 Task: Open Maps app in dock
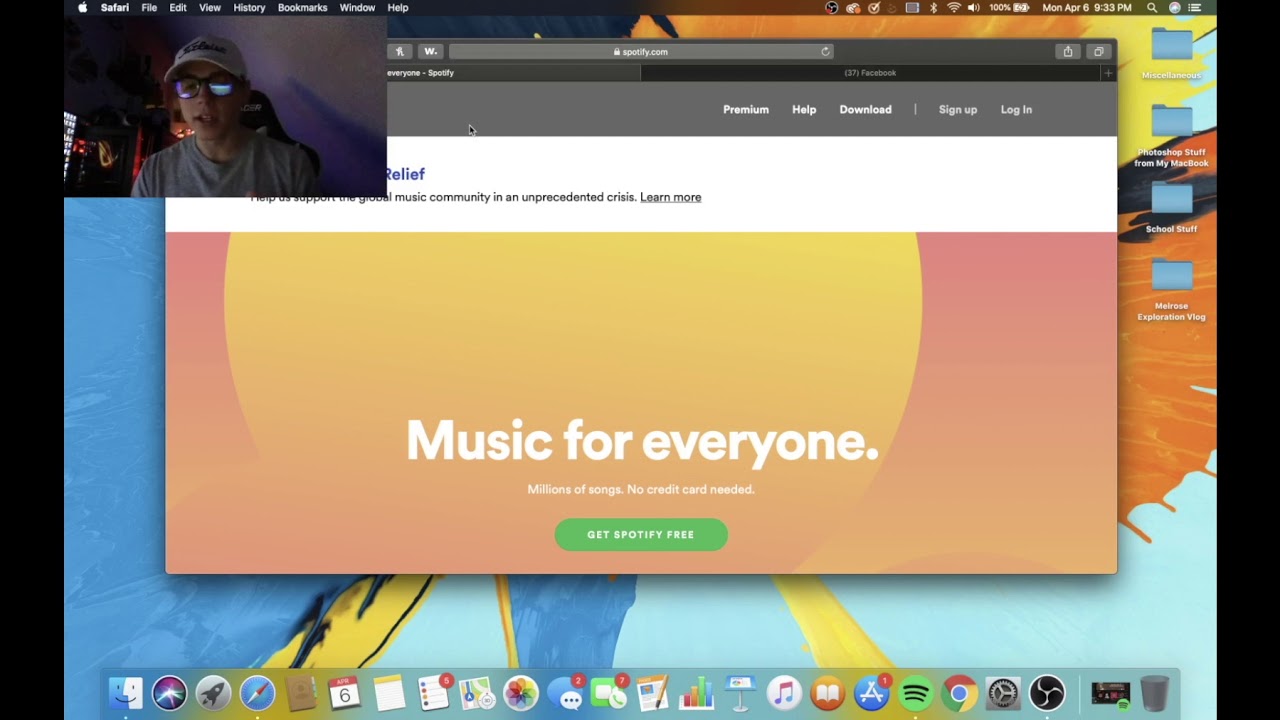(x=476, y=693)
